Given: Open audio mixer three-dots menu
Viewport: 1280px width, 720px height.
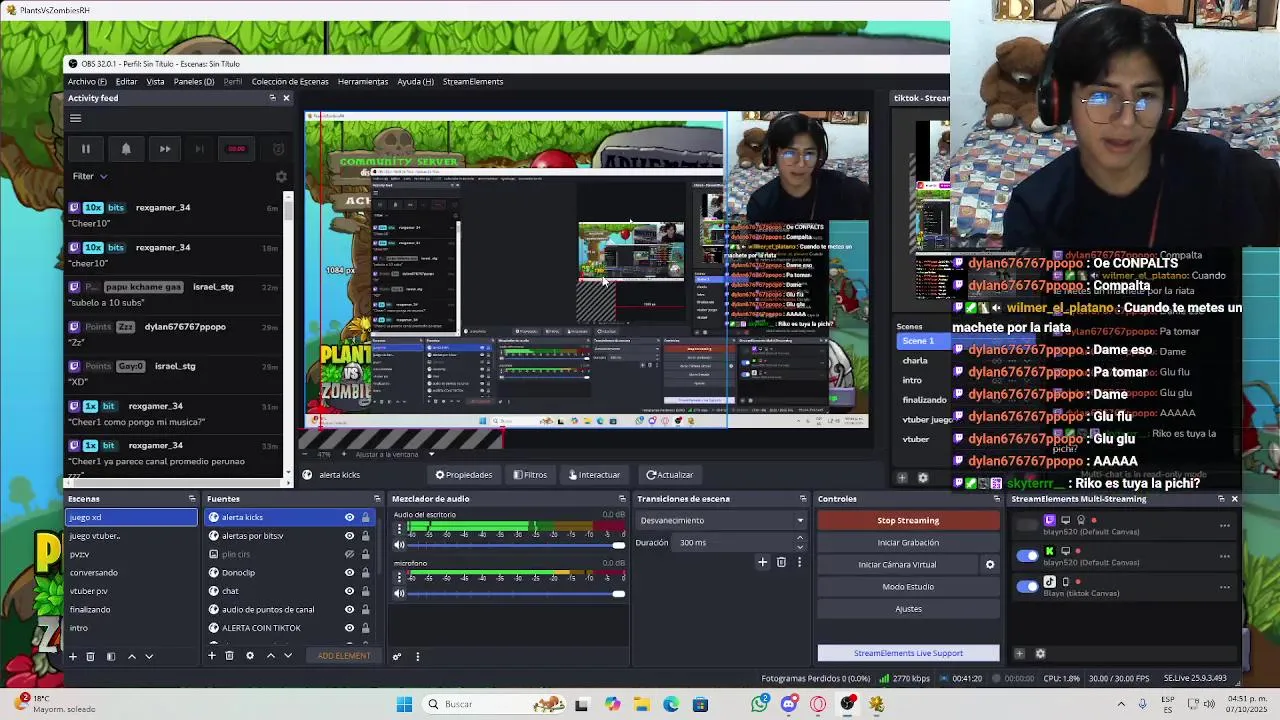Looking at the screenshot, I should pyautogui.click(x=417, y=656).
